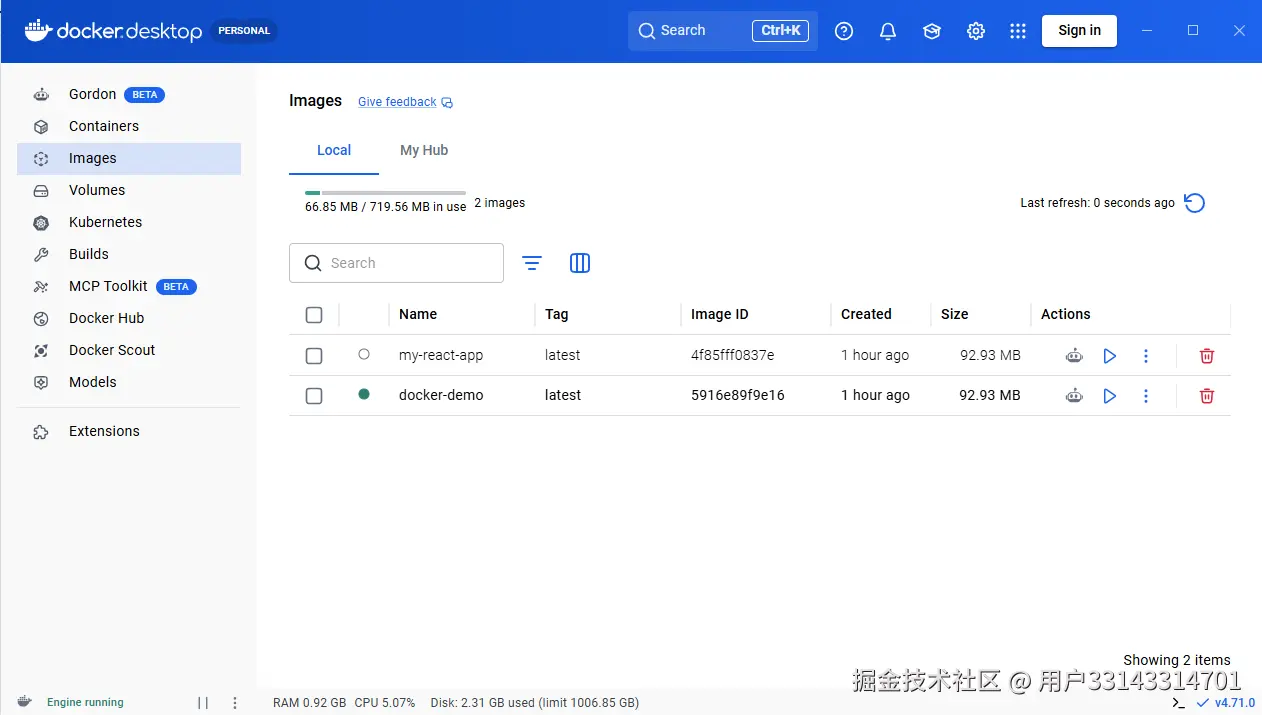
Task: Click the images Search field
Action: (396, 263)
